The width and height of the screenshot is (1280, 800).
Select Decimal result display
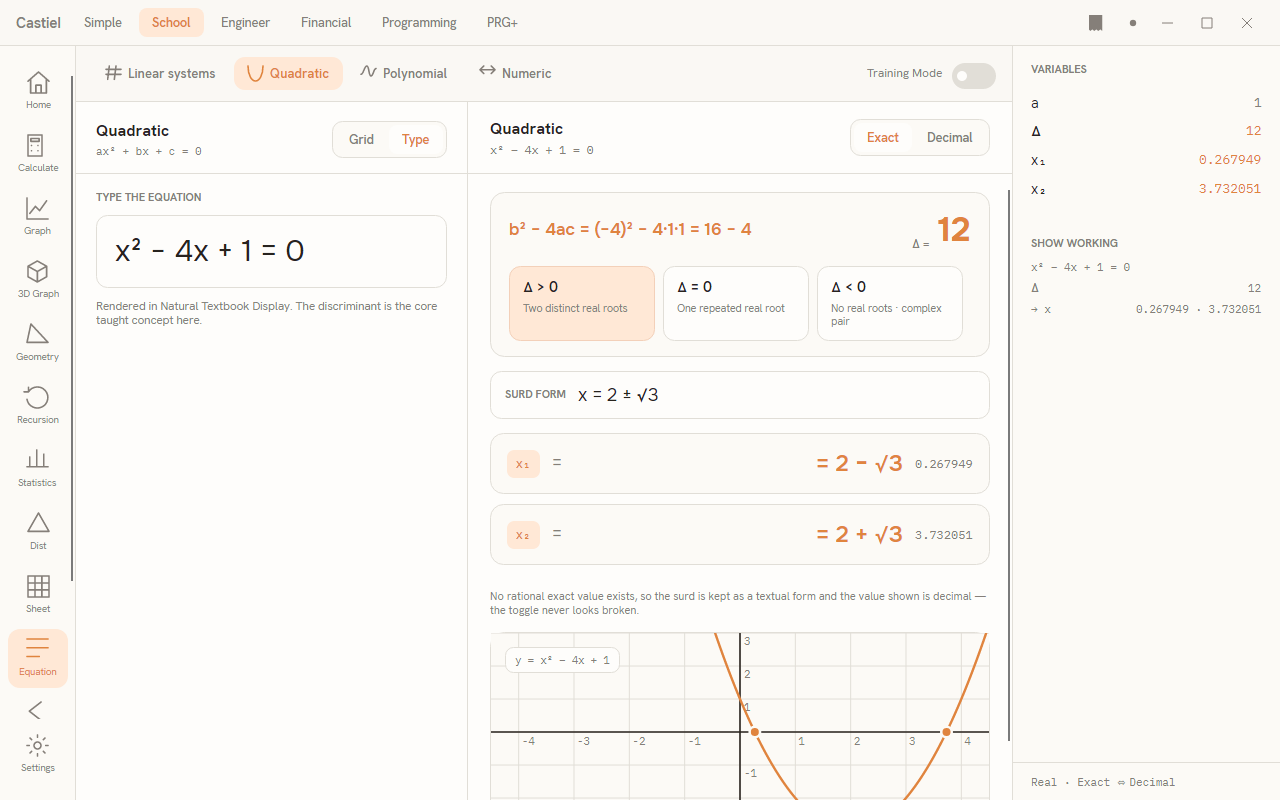click(950, 138)
